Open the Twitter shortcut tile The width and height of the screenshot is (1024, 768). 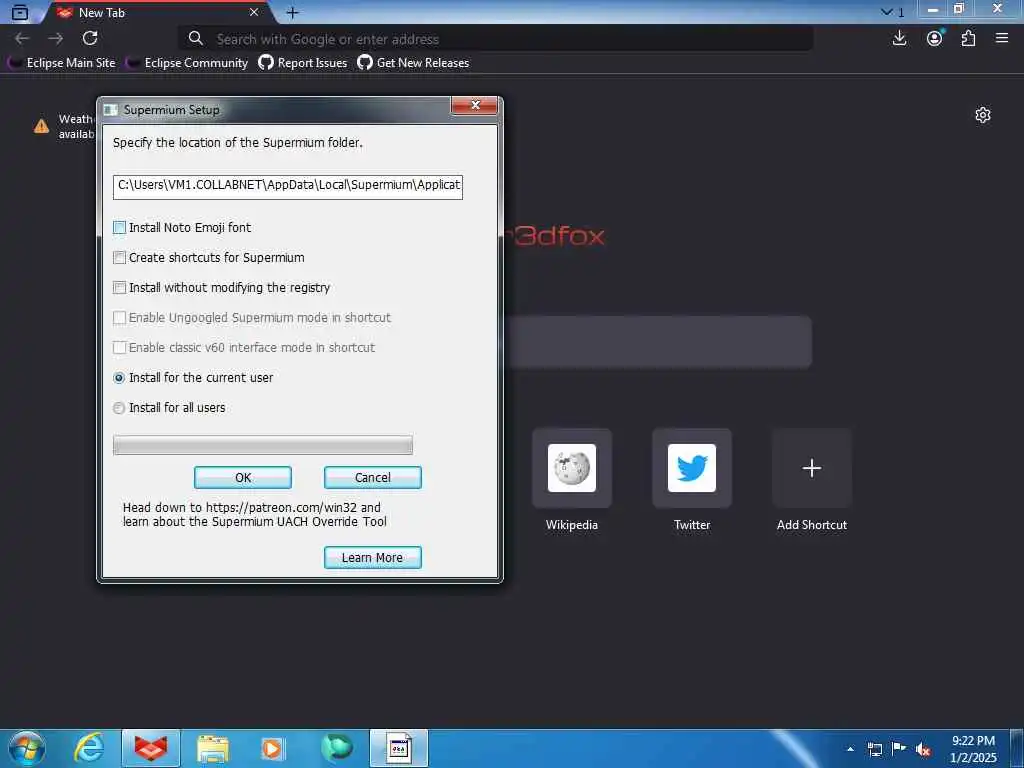pyautogui.click(x=692, y=468)
